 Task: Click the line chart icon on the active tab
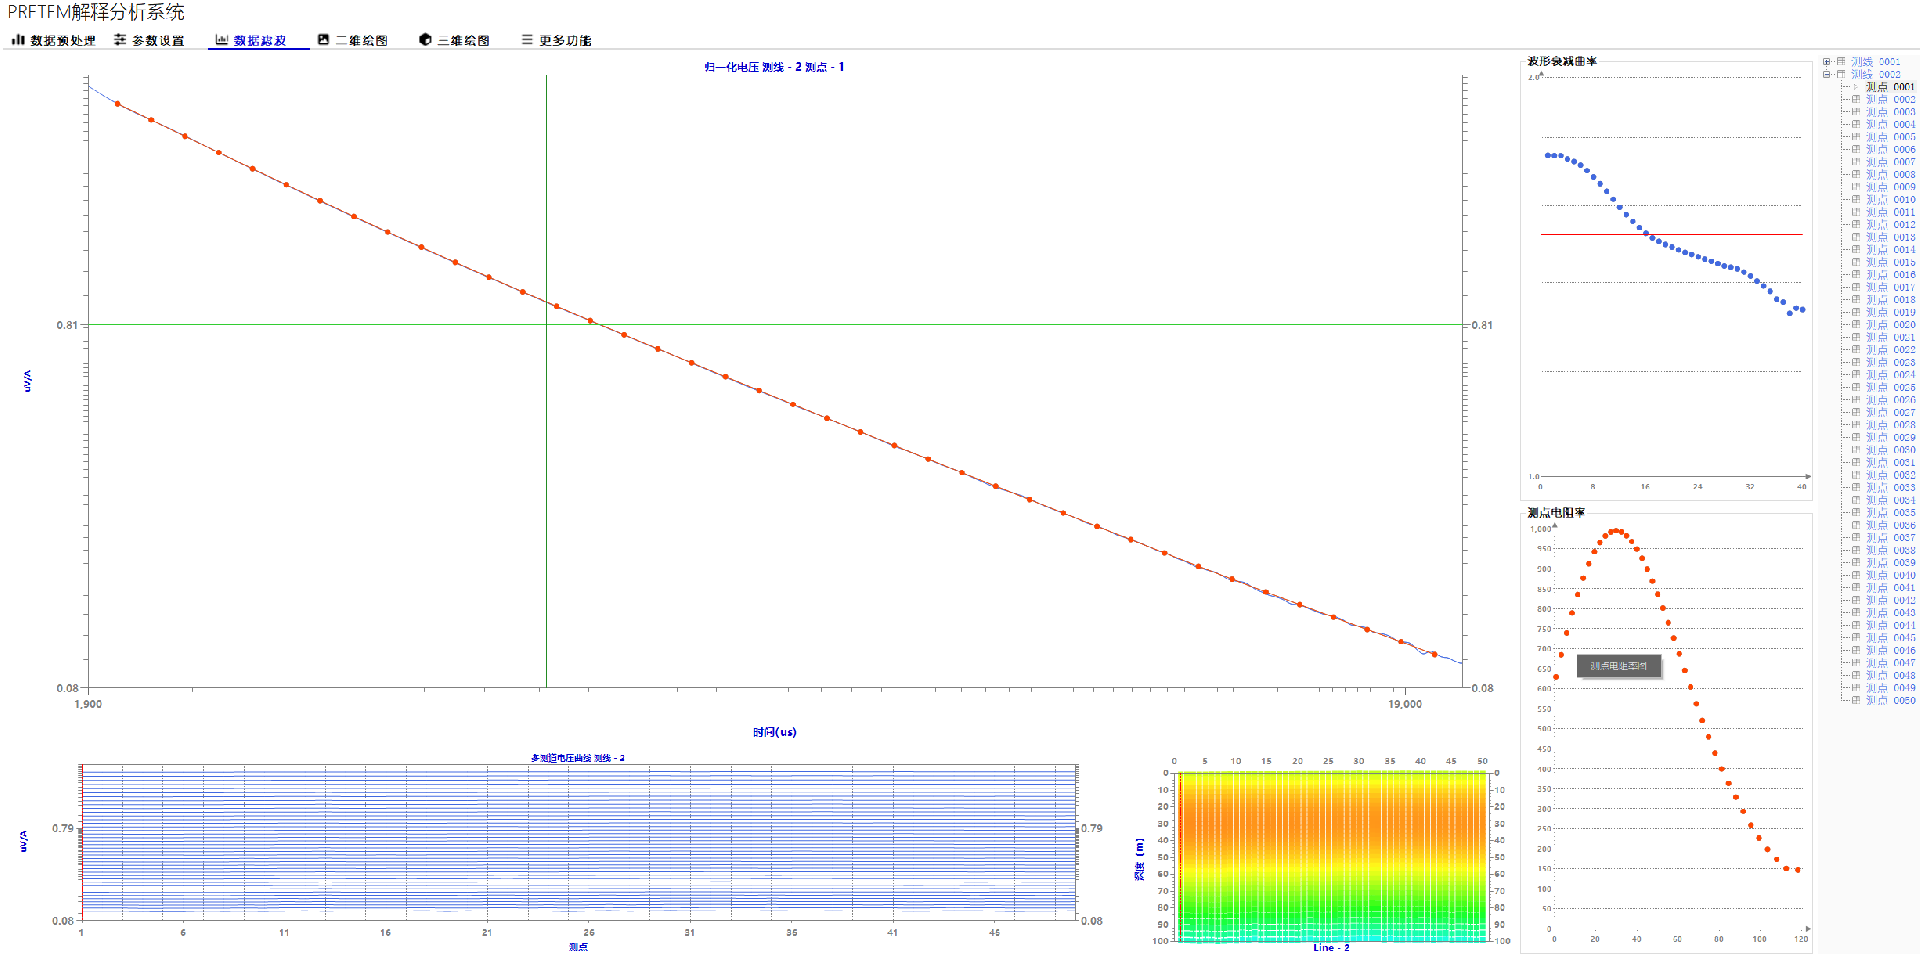(221, 40)
